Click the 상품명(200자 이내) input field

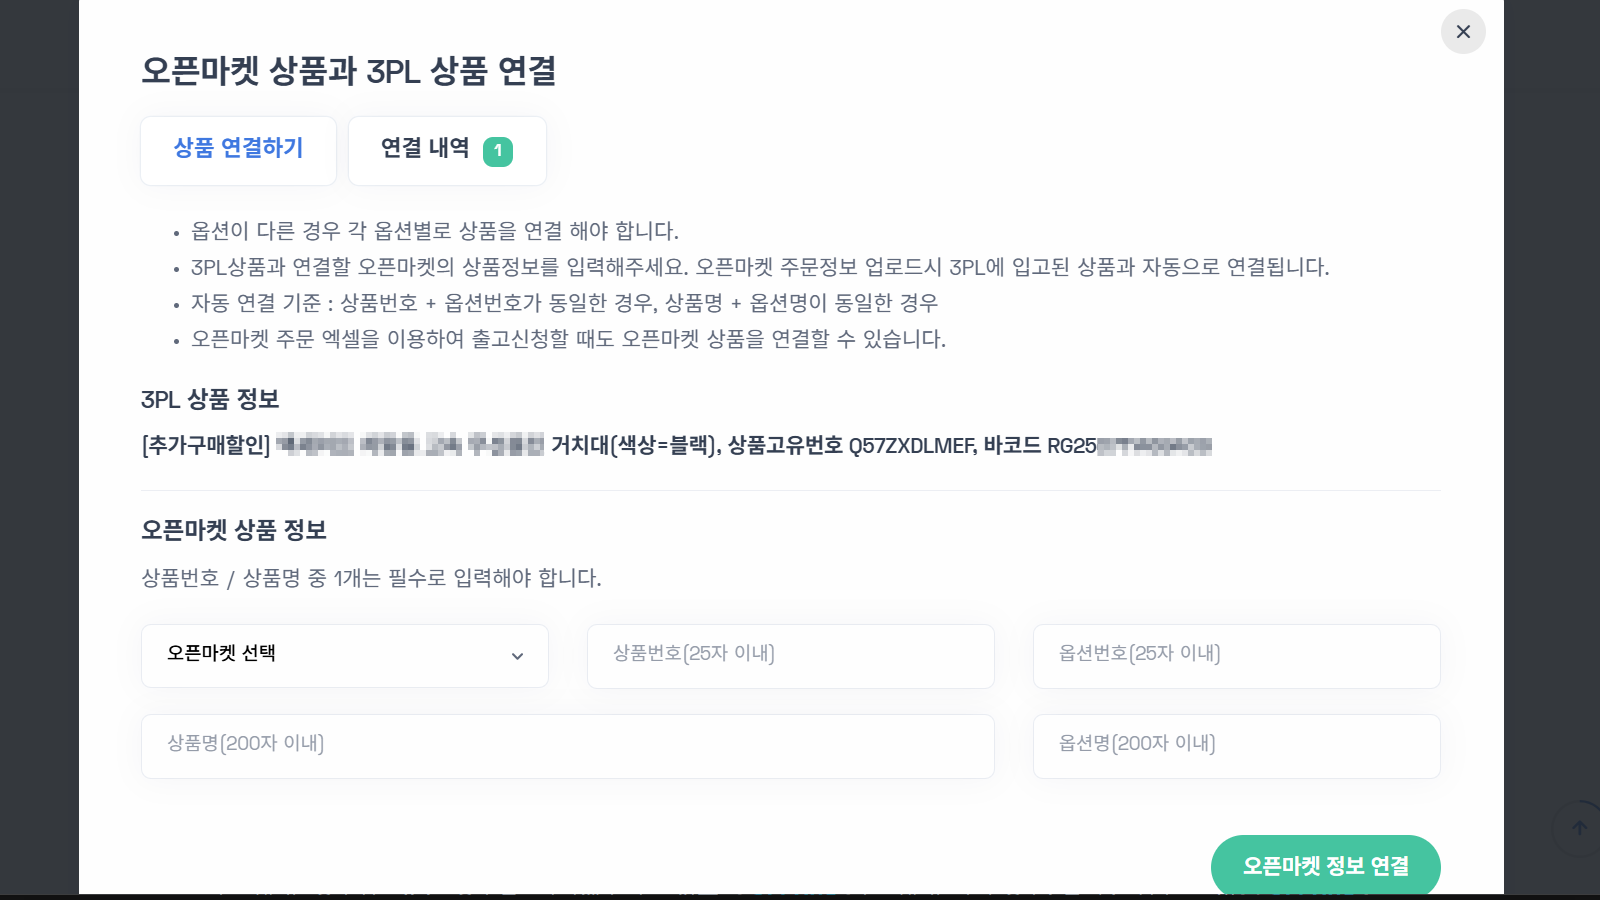pyautogui.click(x=567, y=746)
